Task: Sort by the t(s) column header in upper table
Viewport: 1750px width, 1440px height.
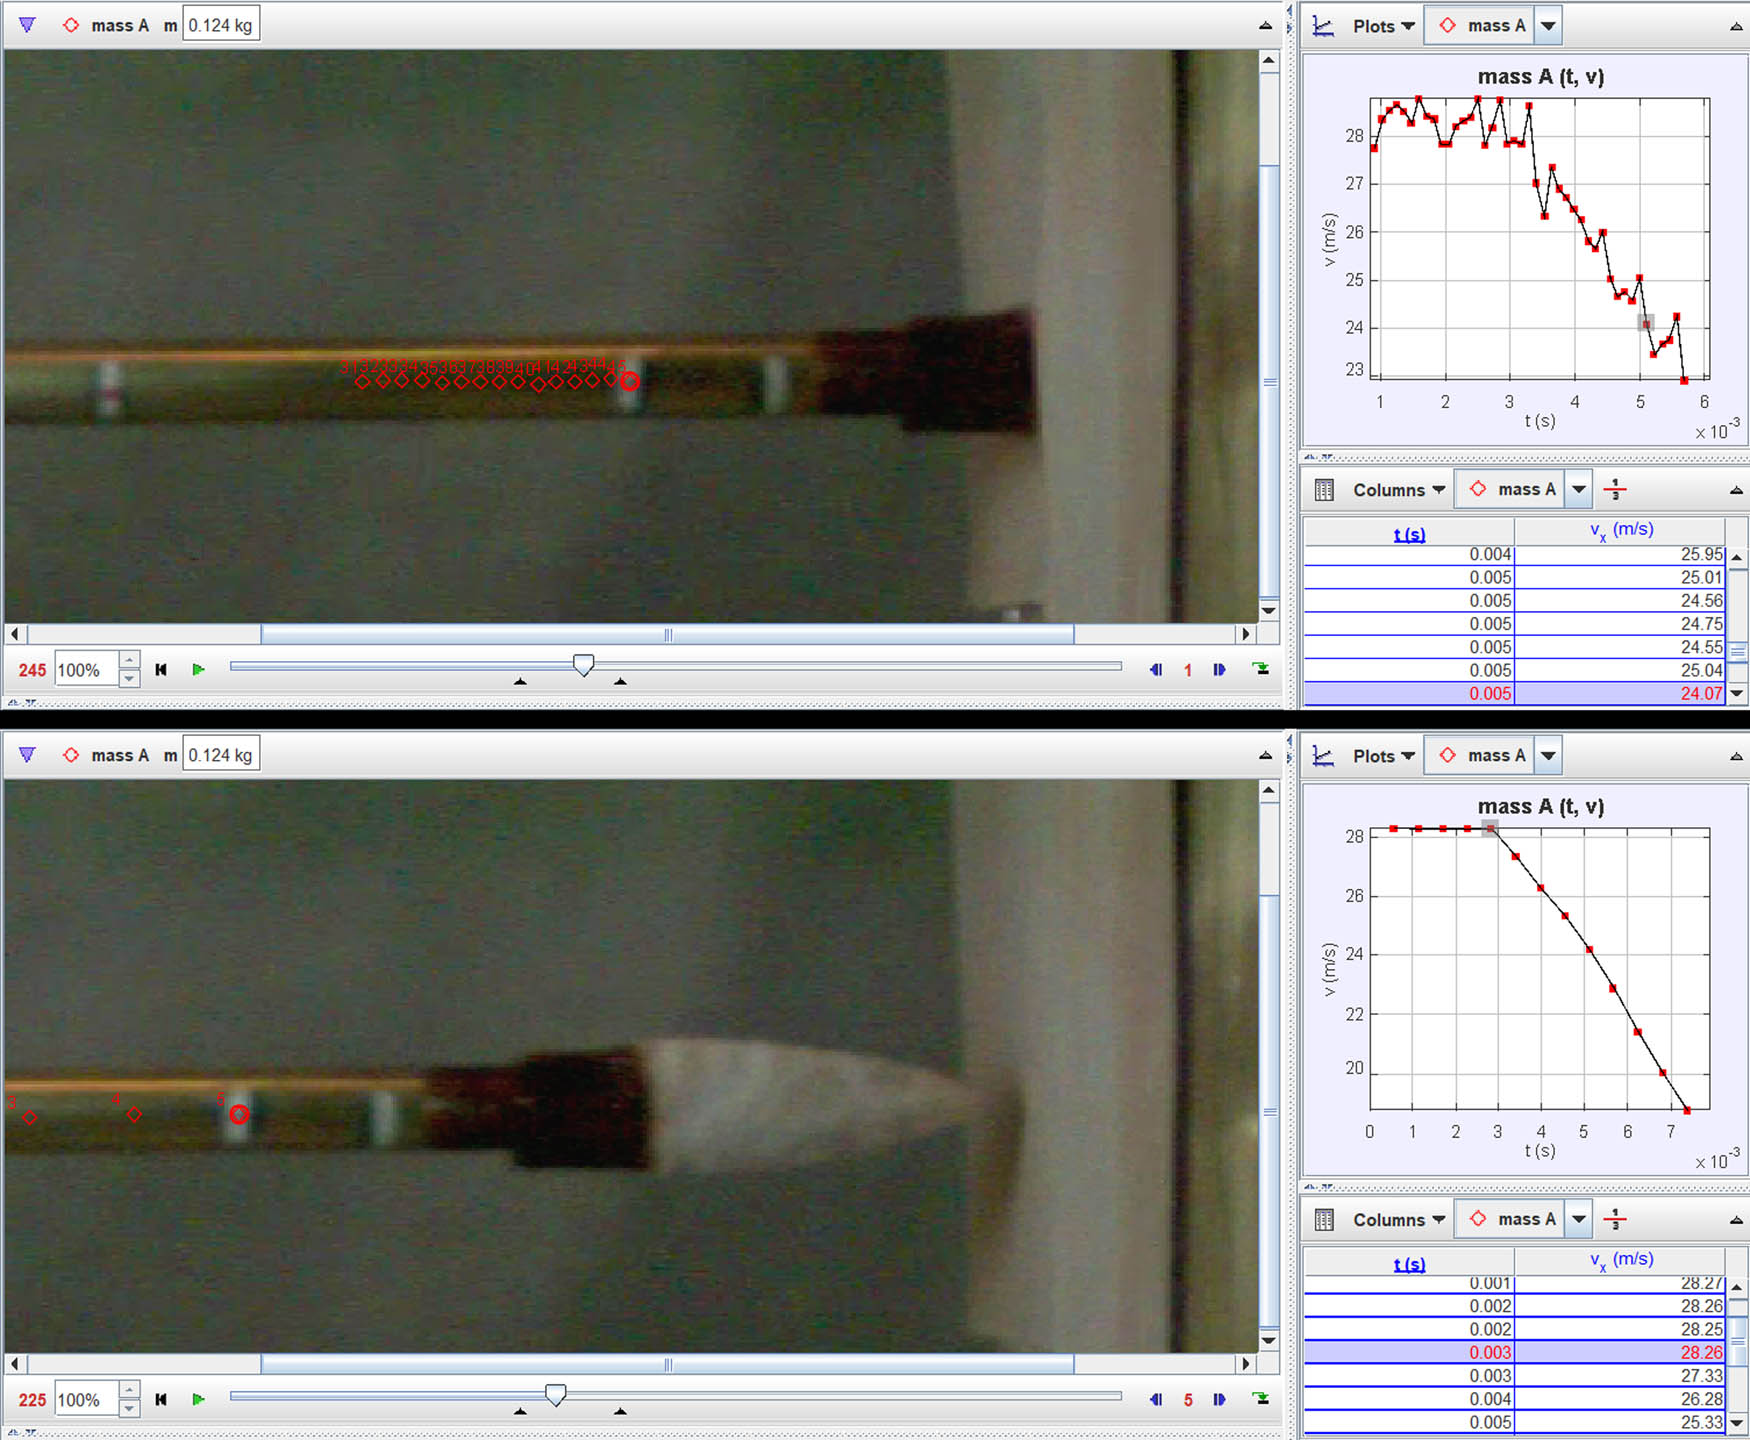Action: coord(1409,535)
